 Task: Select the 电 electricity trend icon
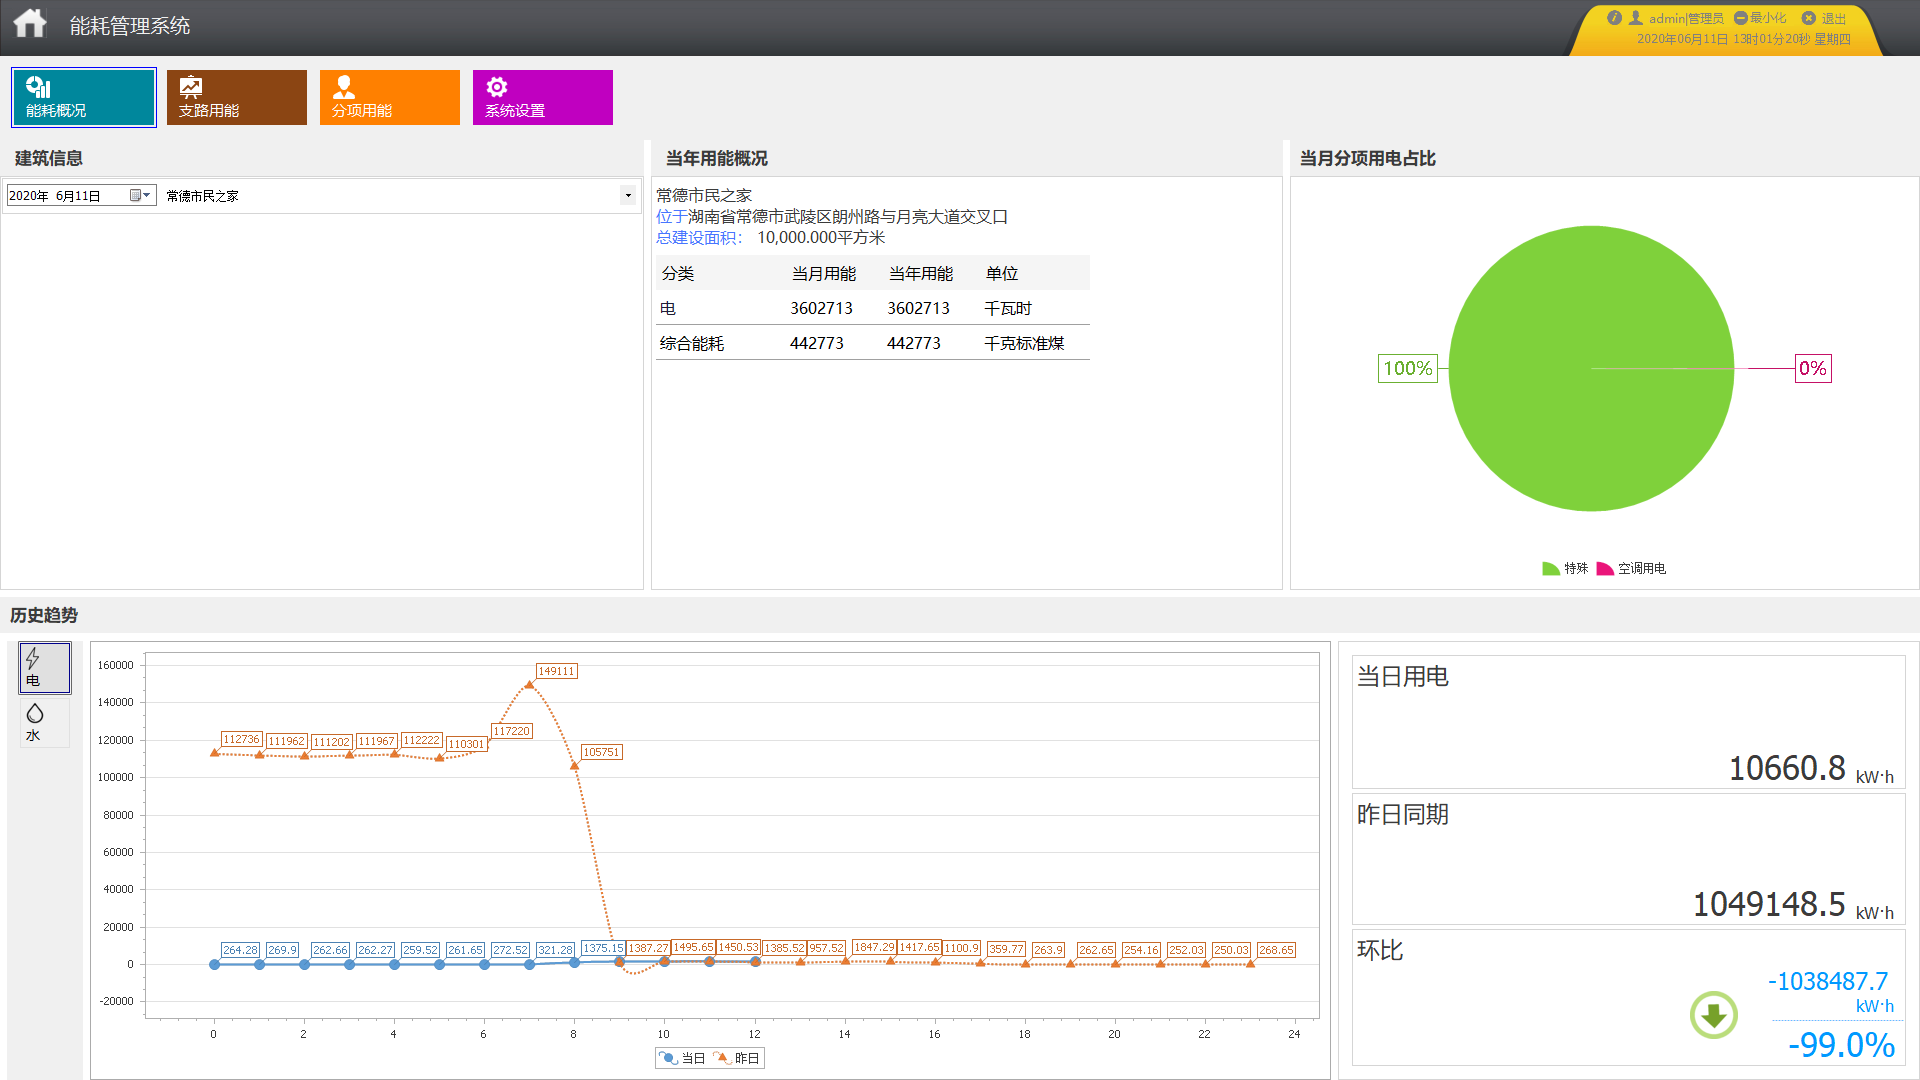pos(44,668)
